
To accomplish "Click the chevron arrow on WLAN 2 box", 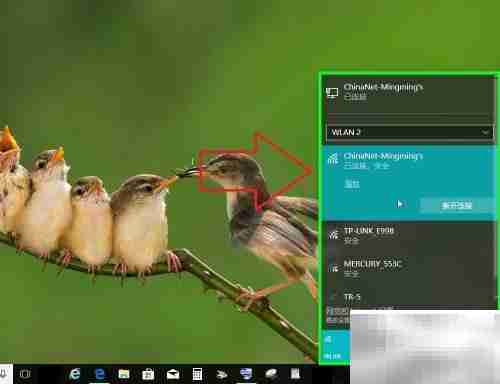I will point(485,133).
